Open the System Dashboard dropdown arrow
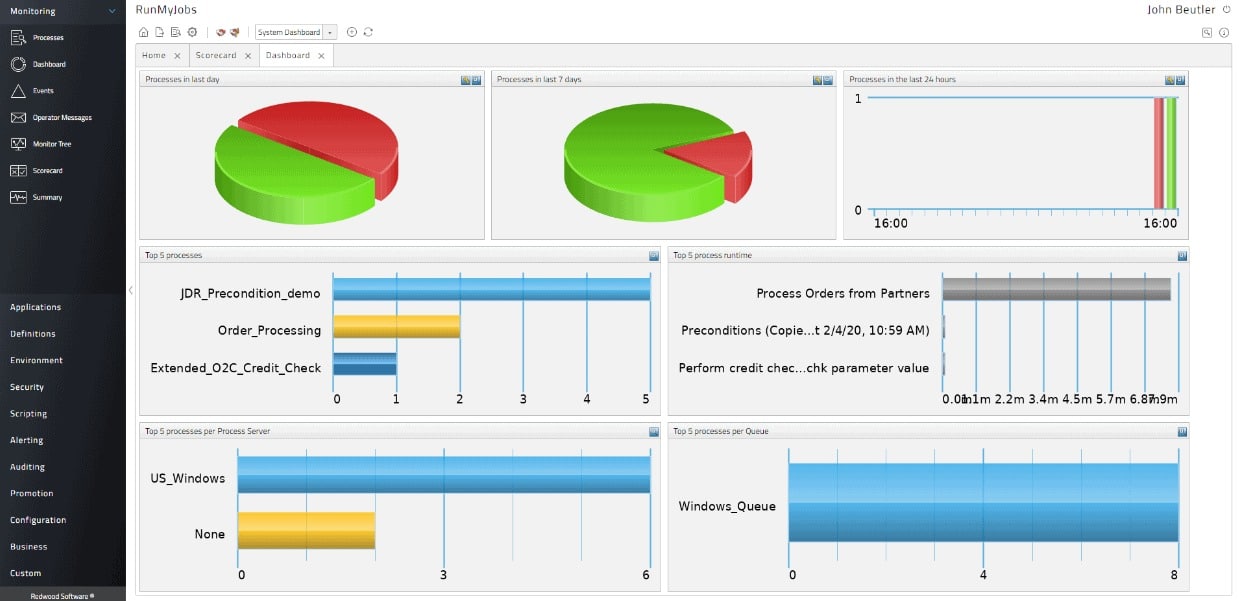1239x601 pixels. pos(330,33)
